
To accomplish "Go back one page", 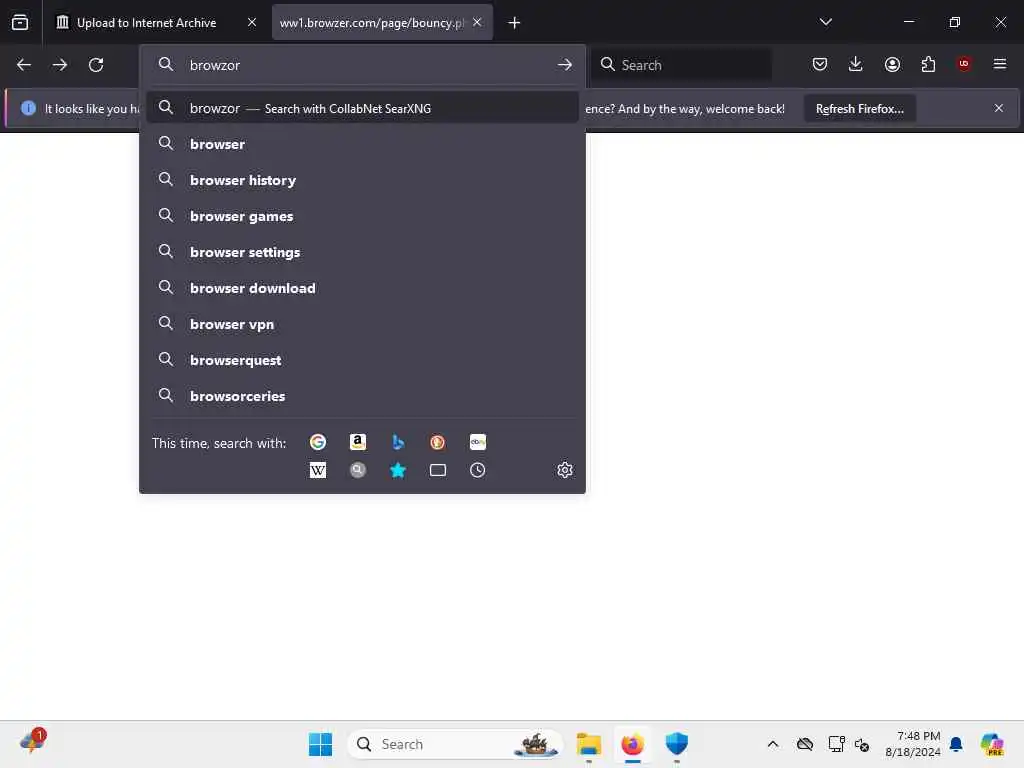I will click(x=24, y=65).
